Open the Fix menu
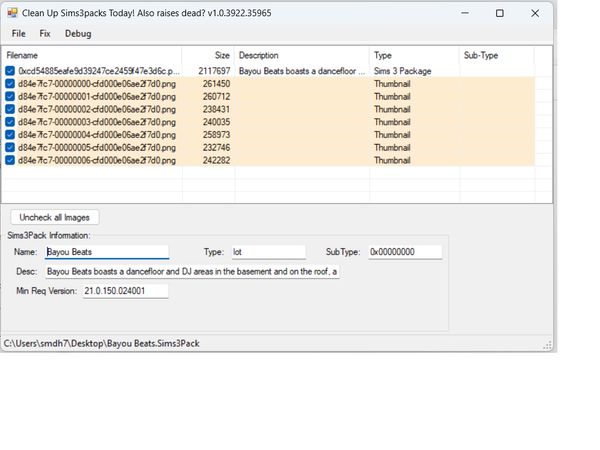 [45, 34]
